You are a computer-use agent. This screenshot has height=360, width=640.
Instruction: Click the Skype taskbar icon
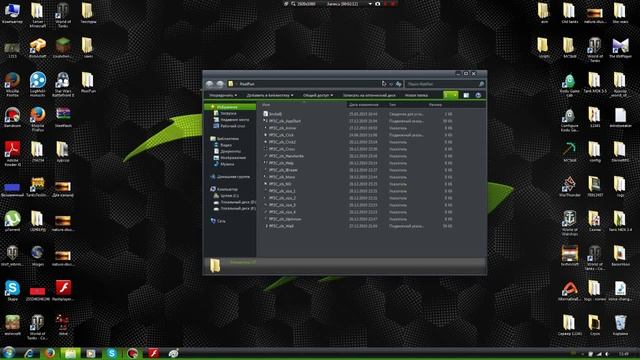click(x=111, y=353)
